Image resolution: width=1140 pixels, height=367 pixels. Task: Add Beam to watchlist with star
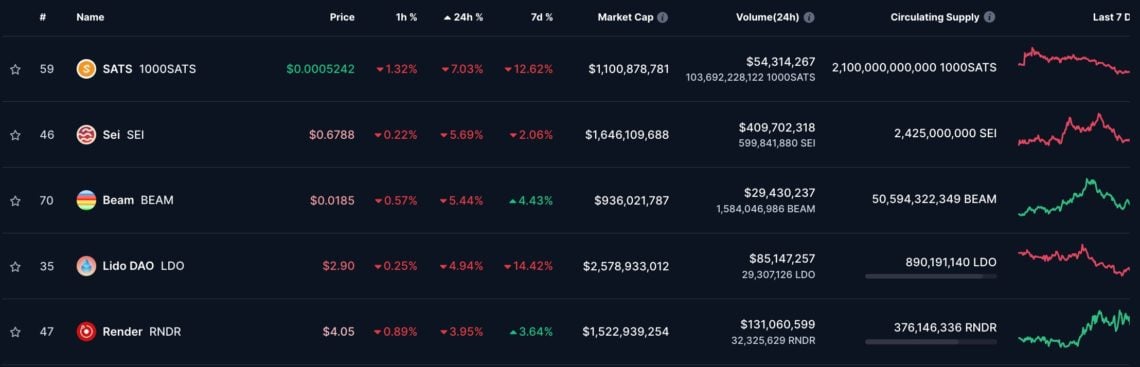click(x=15, y=201)
